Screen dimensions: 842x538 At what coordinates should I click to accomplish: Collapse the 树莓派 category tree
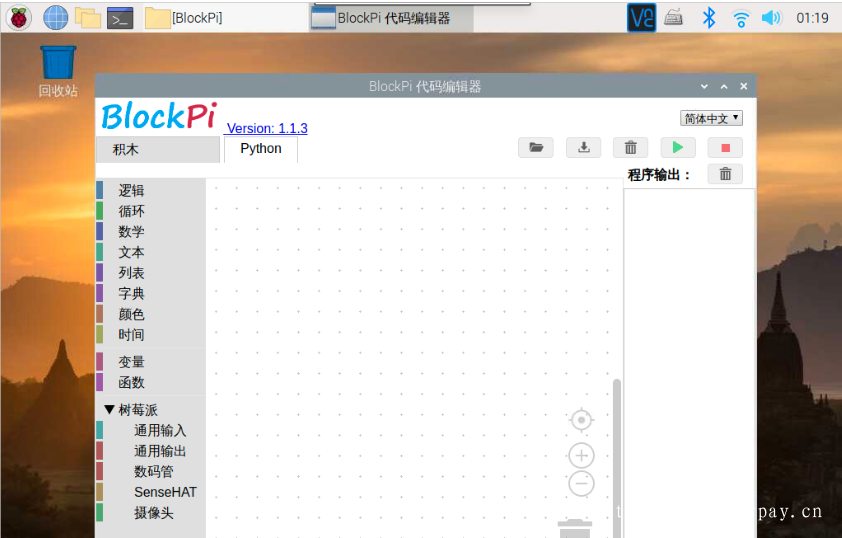[x=110, y=410]
